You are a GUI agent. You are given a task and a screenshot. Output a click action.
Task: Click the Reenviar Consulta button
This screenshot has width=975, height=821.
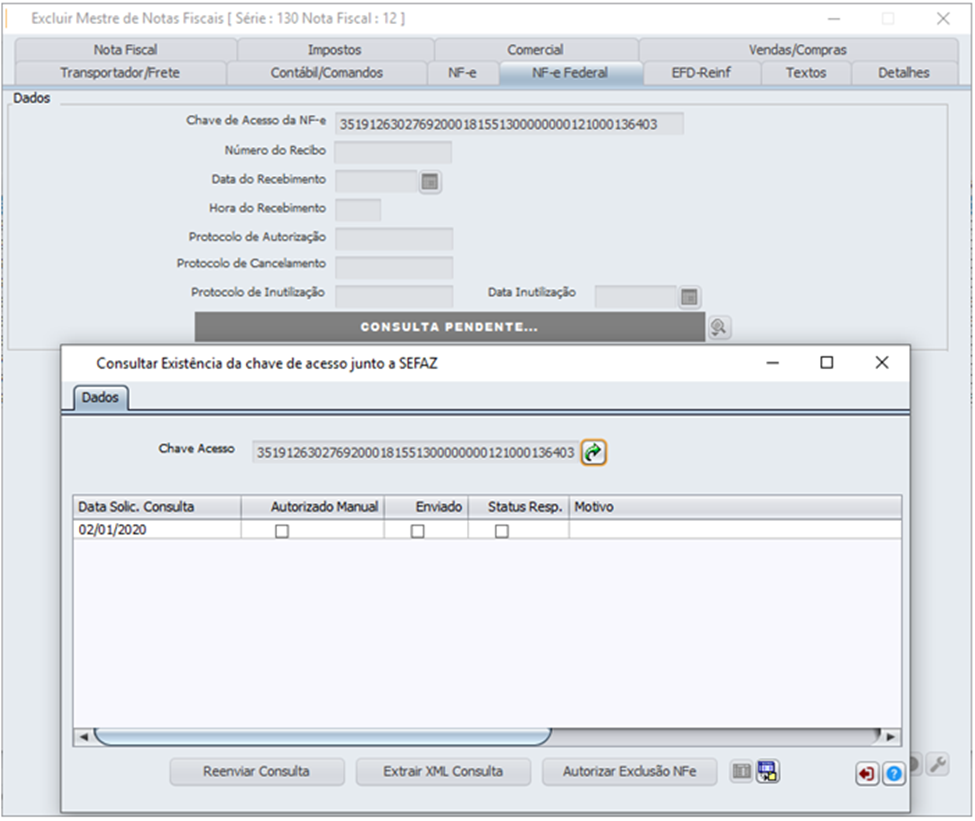[257, 772]
